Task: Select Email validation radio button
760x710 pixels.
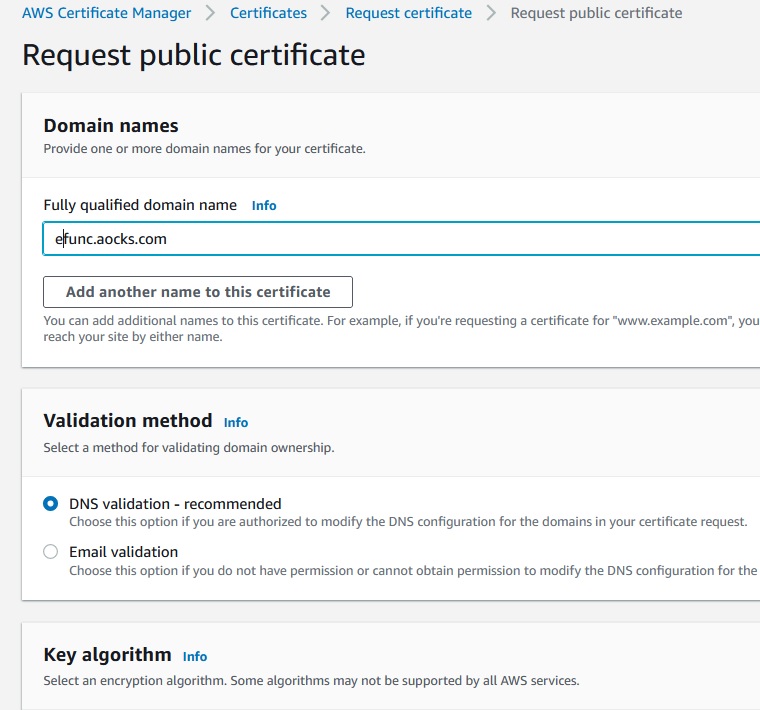Action: coord(50,552)
